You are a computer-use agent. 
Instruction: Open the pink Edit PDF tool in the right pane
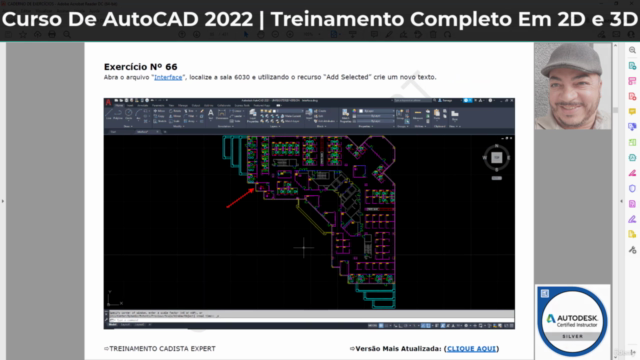[x=632, y=81]
